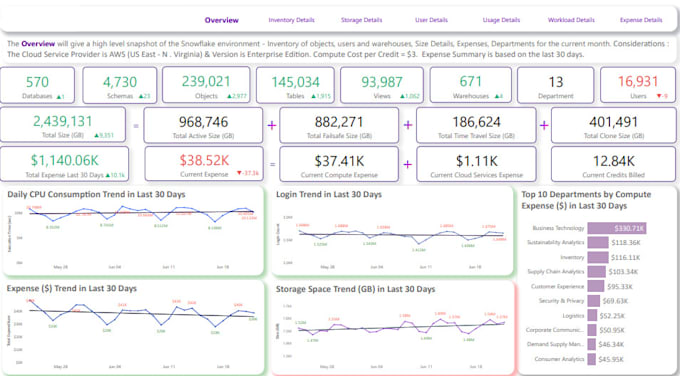Click the $116.11K value label
The height and width of the screenshot is (376, 680).
[625, 258]
